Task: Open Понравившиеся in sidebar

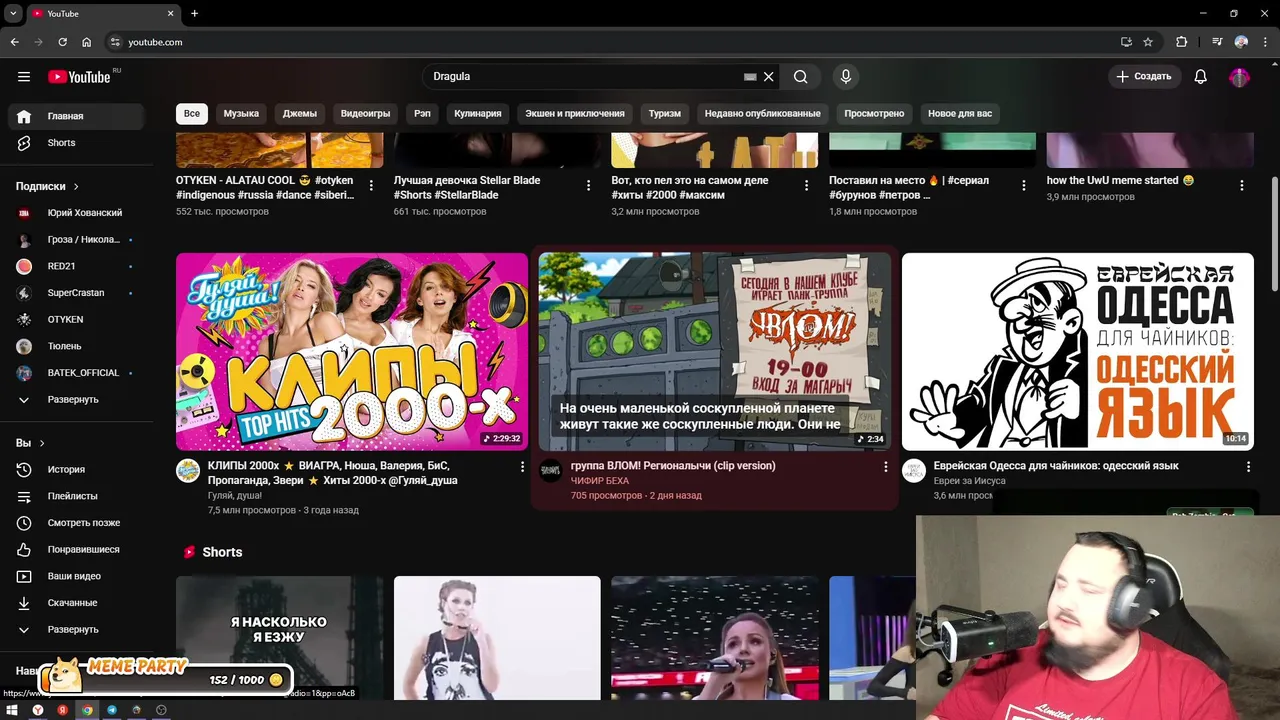Action: click(76, 549)
